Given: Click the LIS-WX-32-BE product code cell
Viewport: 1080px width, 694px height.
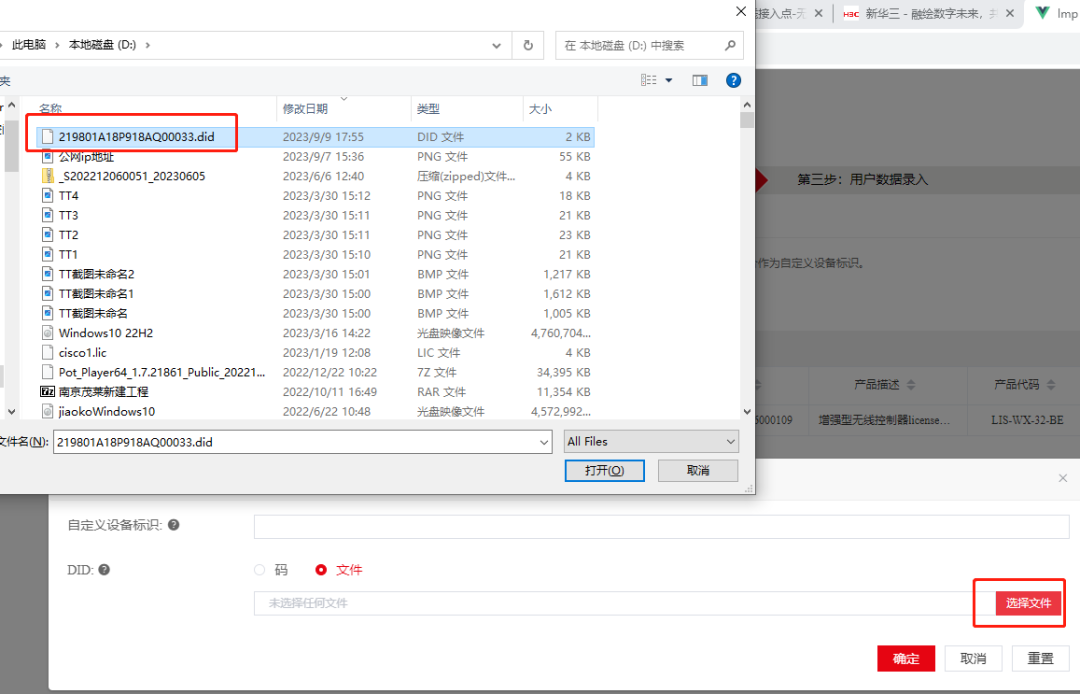Looking at the screenshot, I should [x=1027, y=420].
